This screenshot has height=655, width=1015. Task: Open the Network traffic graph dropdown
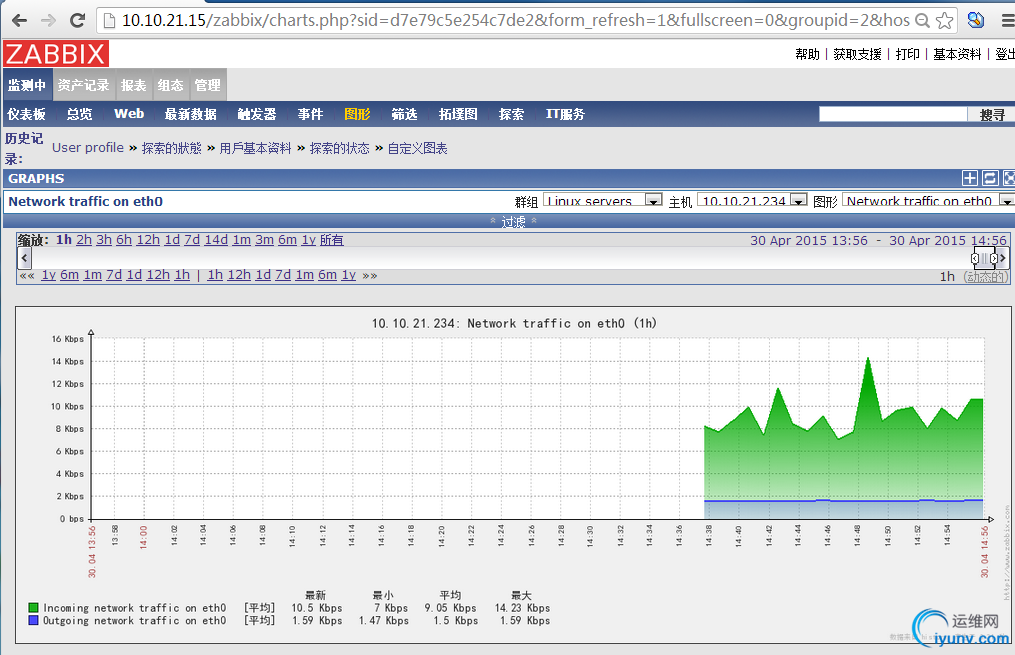point(928,200)
